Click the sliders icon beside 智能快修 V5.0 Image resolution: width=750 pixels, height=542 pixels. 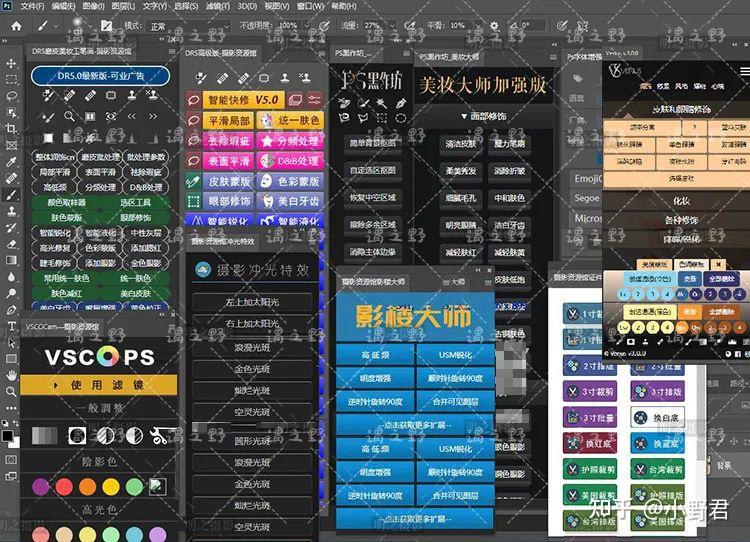[x=314, y=100]
